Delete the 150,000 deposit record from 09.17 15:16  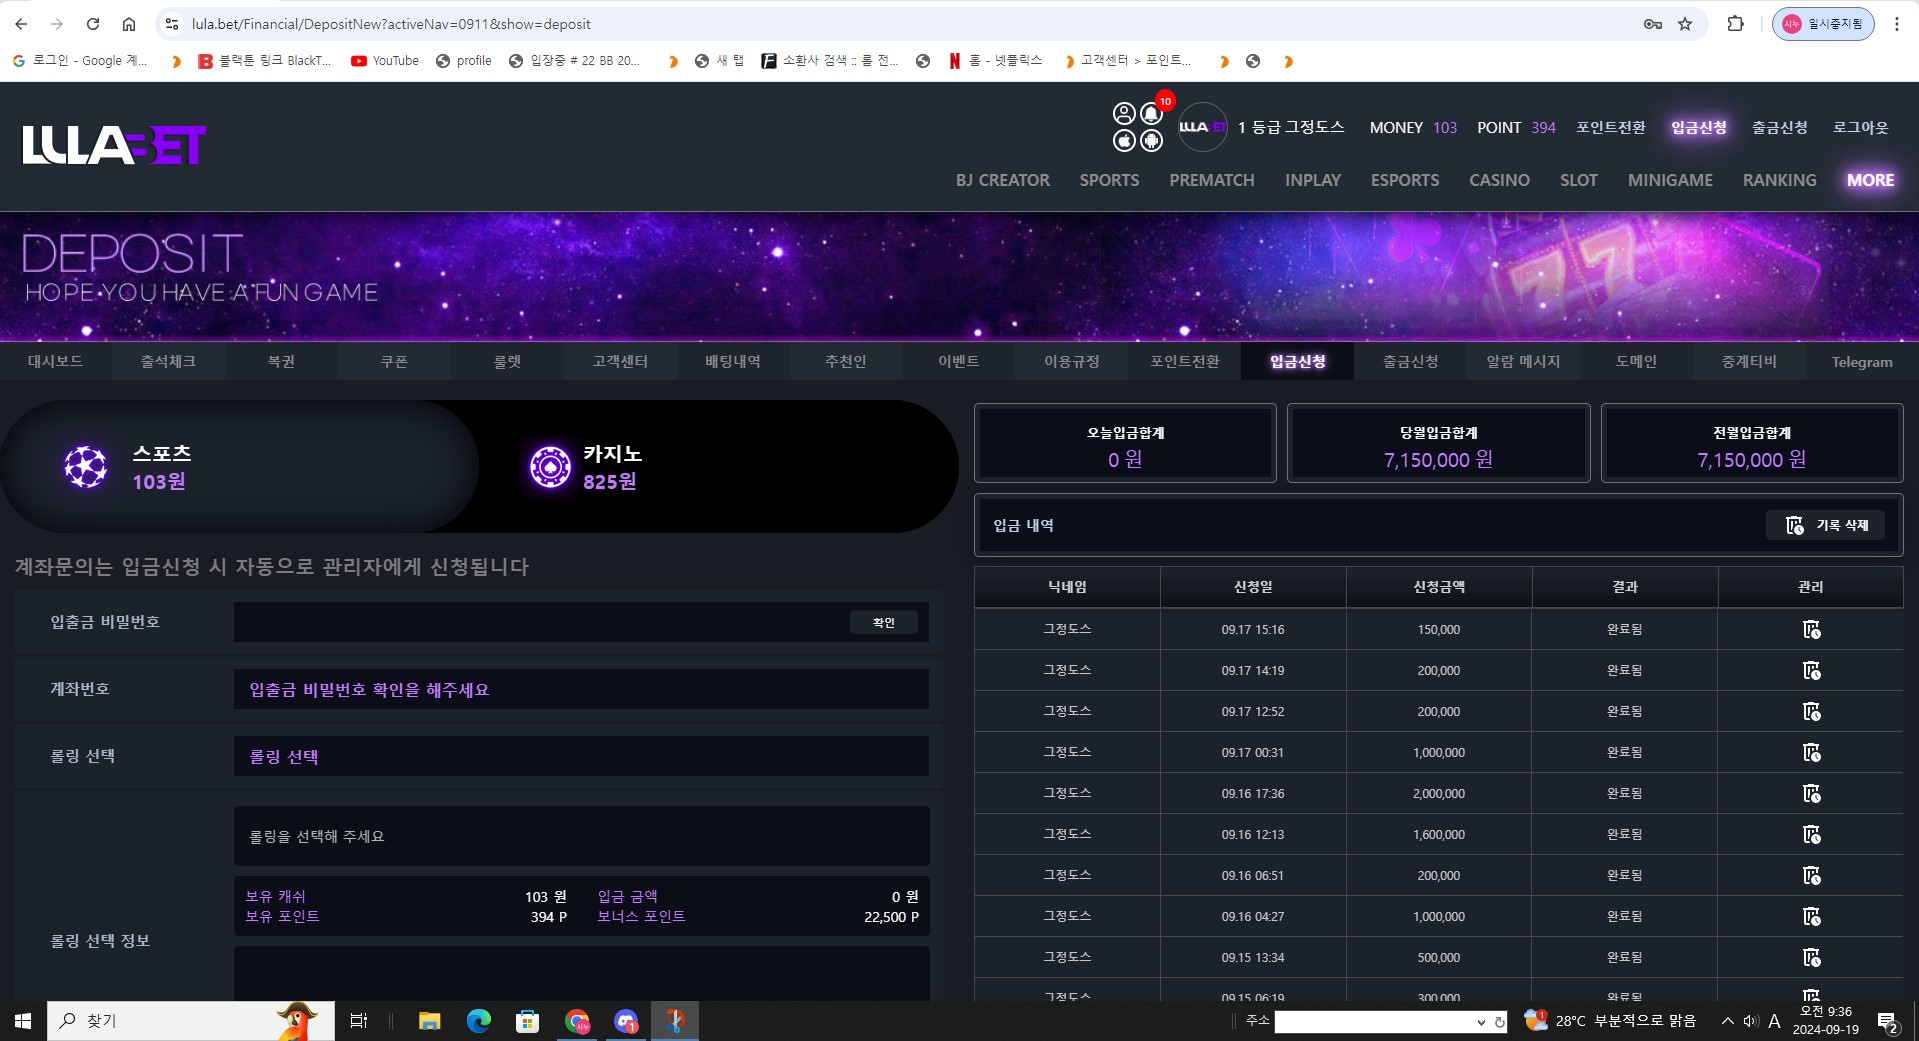coord(1811,630)
